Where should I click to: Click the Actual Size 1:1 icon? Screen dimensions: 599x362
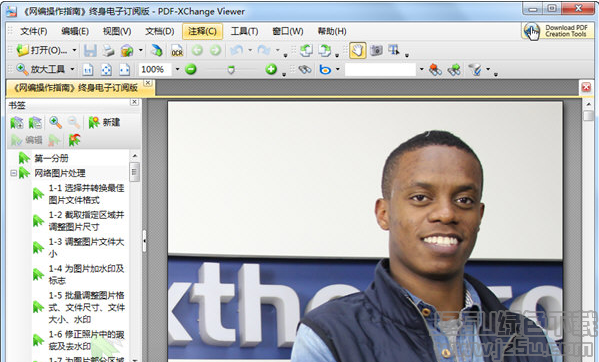tap(88, 69)
